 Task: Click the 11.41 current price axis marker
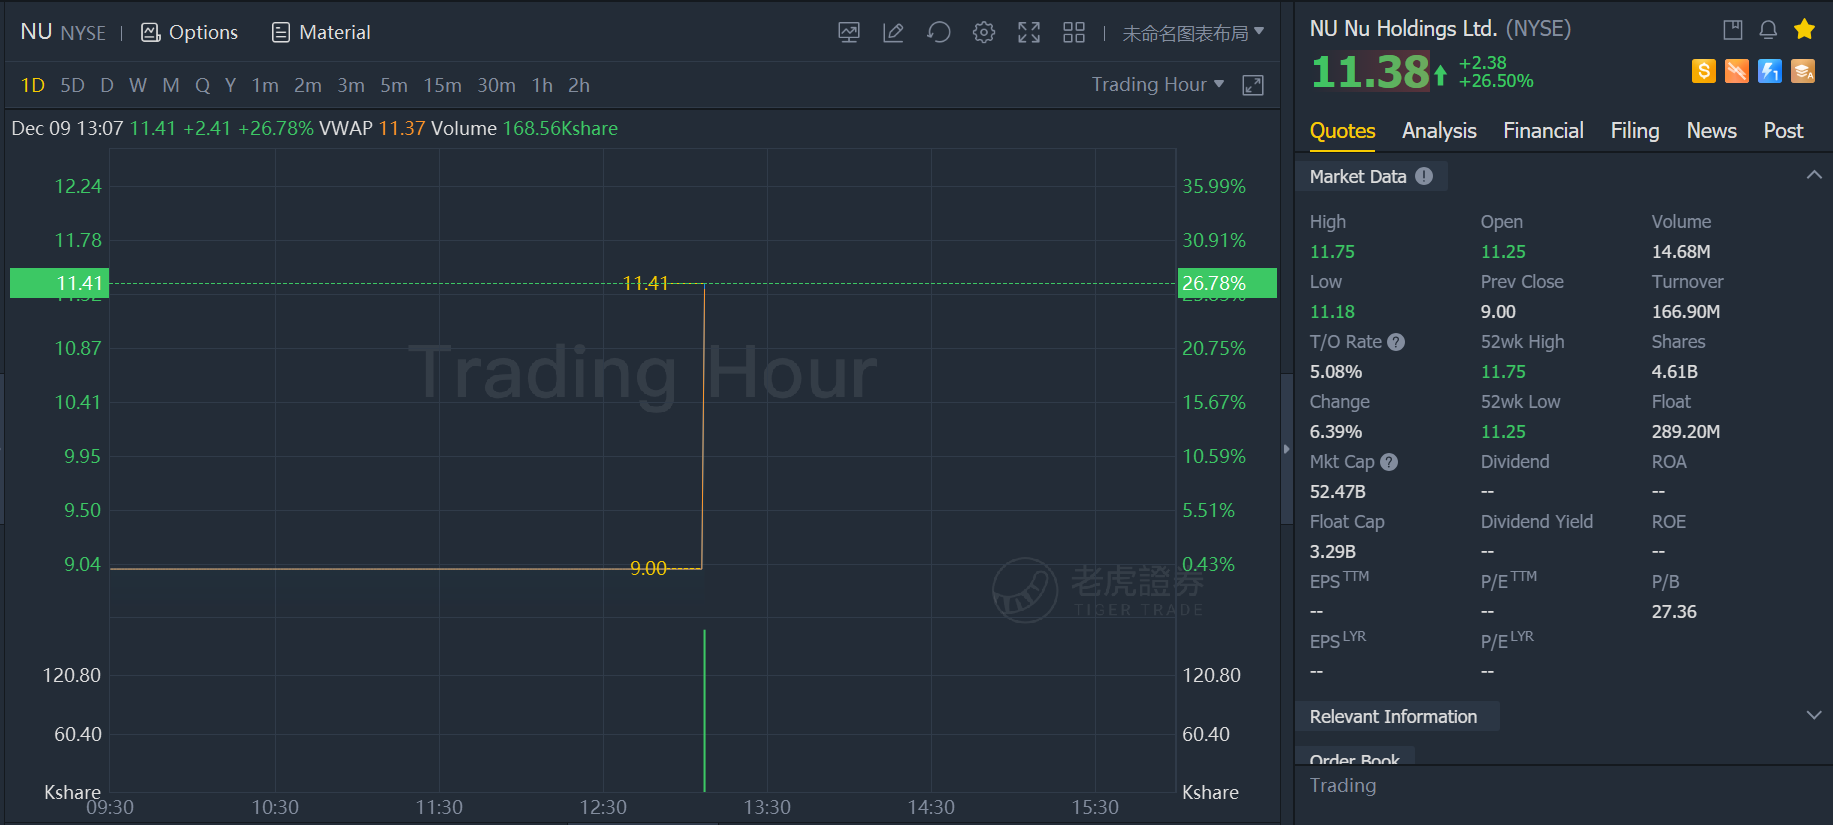[59, 283]
